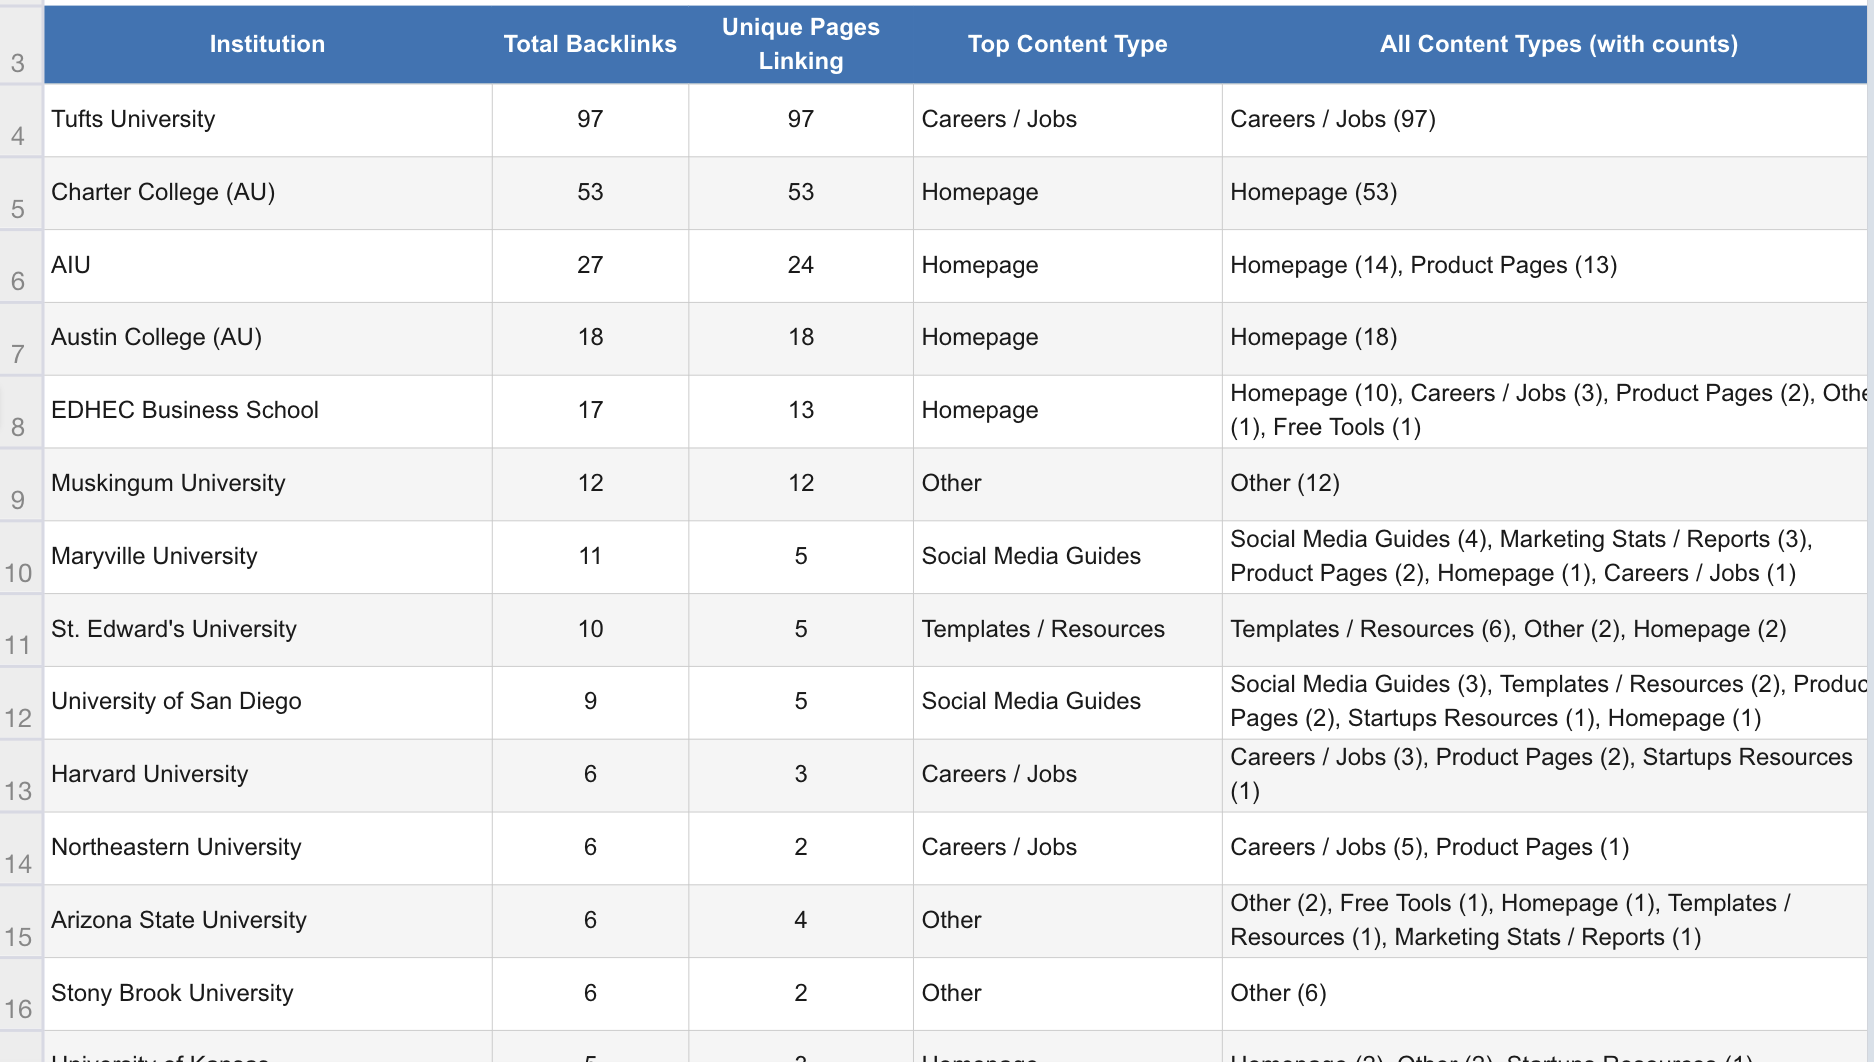The image size is (1874, 1062).
Task: Click the Muskingum University cell
Action: pyautogui.click(x=267, y=484)
